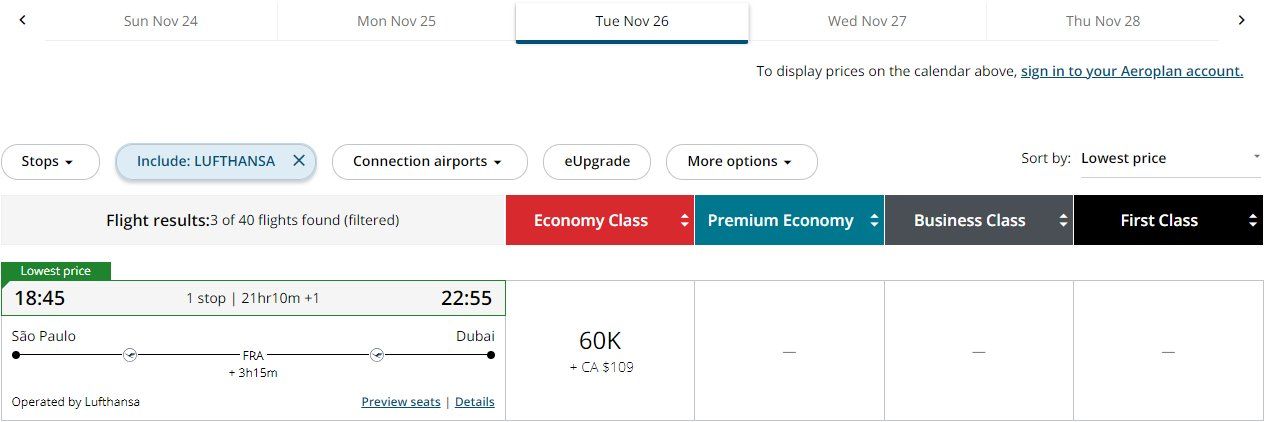The width and height of the screenshot is (1266, 422).
Task: Switch to the Wed Nov 27 tab
Action: 867,21
